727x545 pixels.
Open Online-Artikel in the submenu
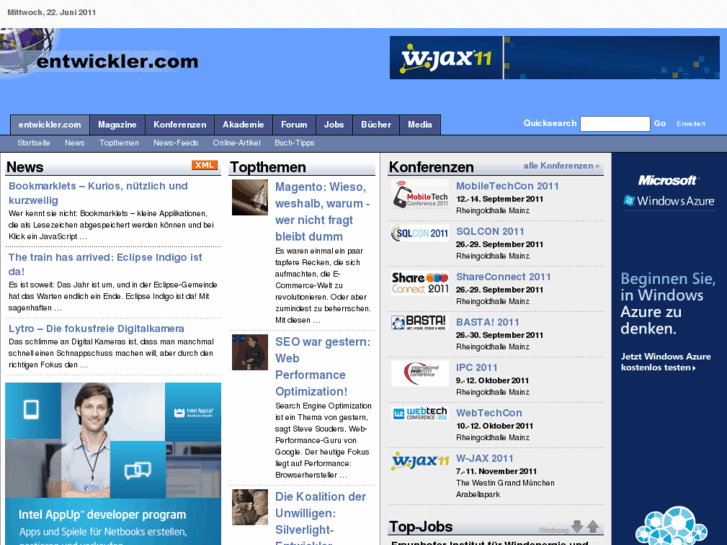pos(236,143)
